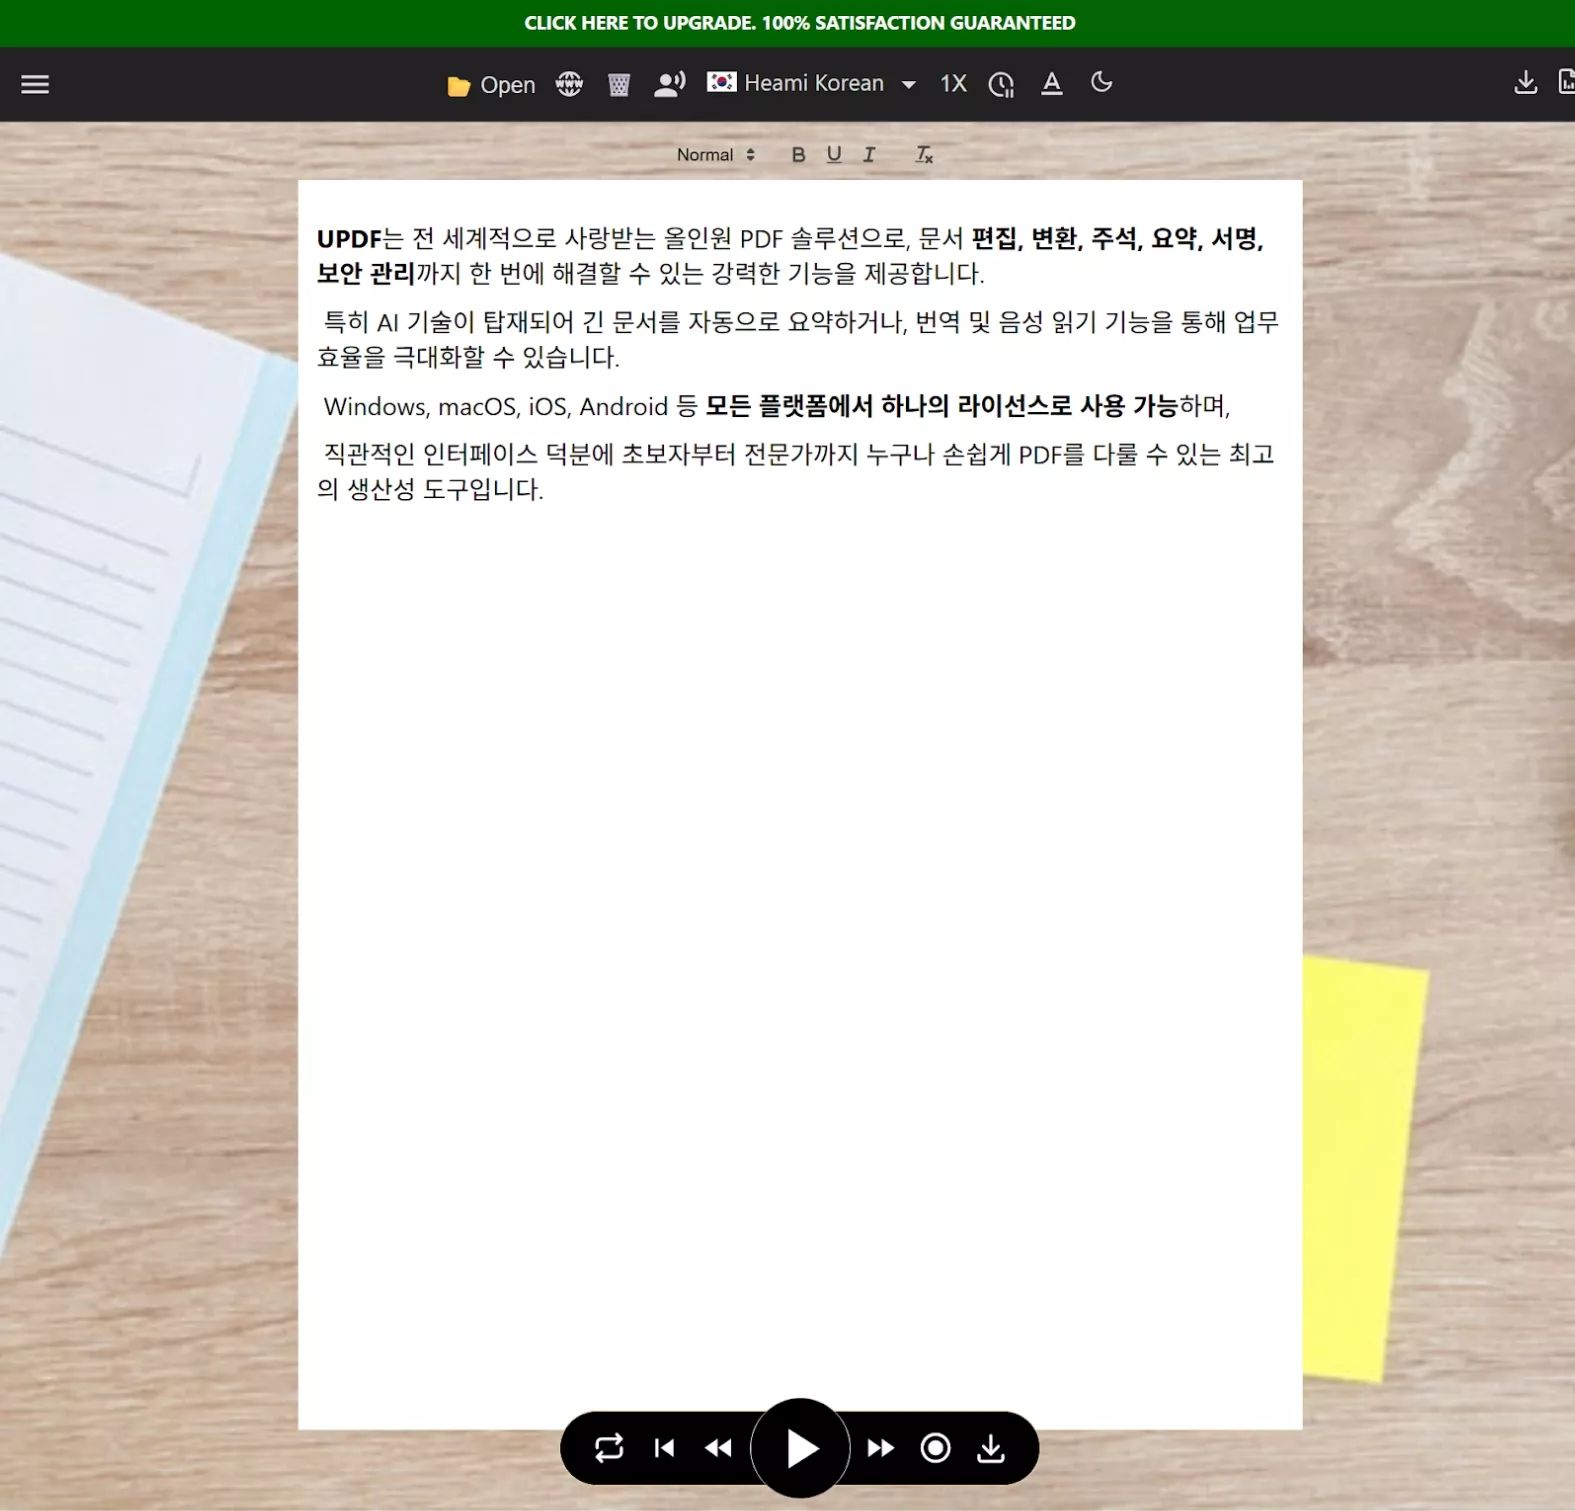Viewport: 1575px width, 1511px height.
Task: Click the Open folder button
Action: click(491, 85)
